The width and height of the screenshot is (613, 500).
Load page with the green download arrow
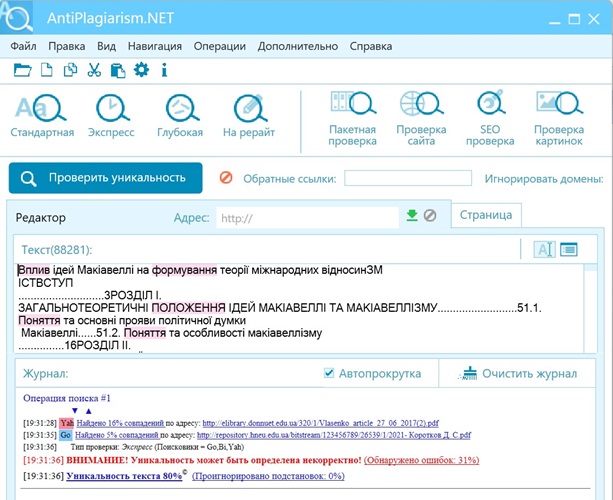pyautogui.click(x=412, y=215)
